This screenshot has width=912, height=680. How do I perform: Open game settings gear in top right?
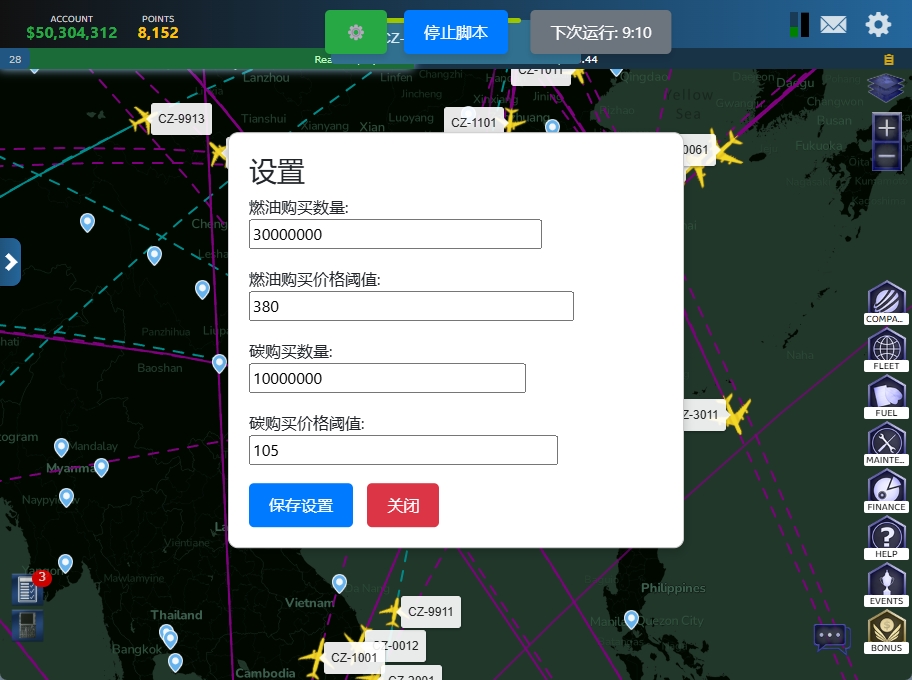click(x=878, y=24)
